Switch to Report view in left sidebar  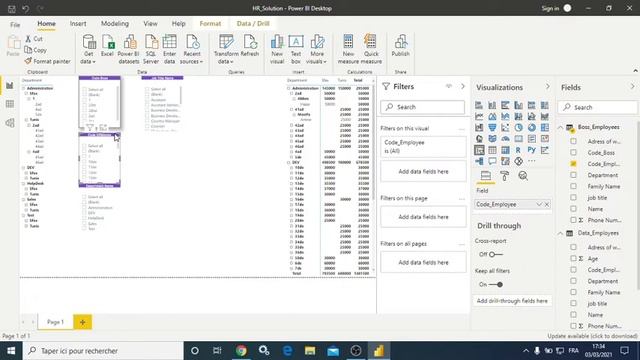(x=10, y=85)
